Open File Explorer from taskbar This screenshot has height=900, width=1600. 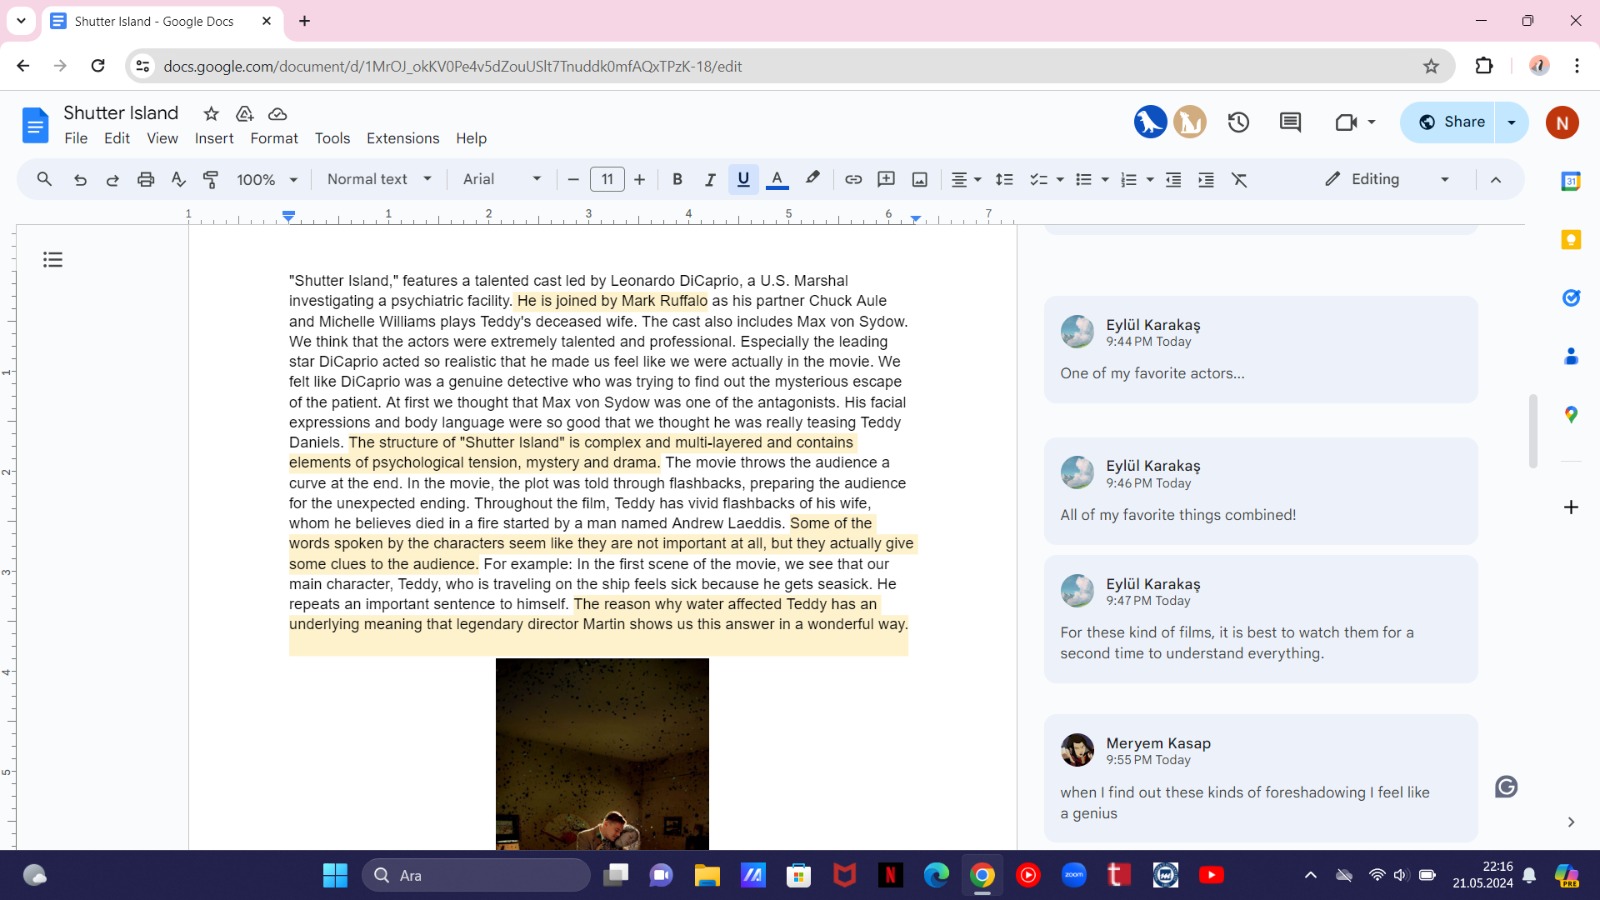707,875
